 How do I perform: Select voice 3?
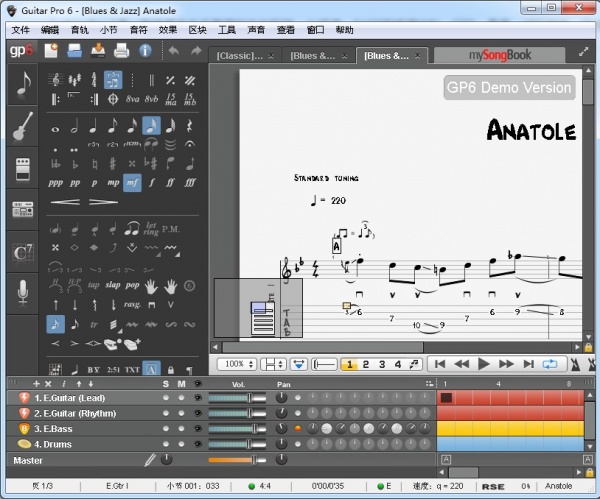(x=382, y=364)
